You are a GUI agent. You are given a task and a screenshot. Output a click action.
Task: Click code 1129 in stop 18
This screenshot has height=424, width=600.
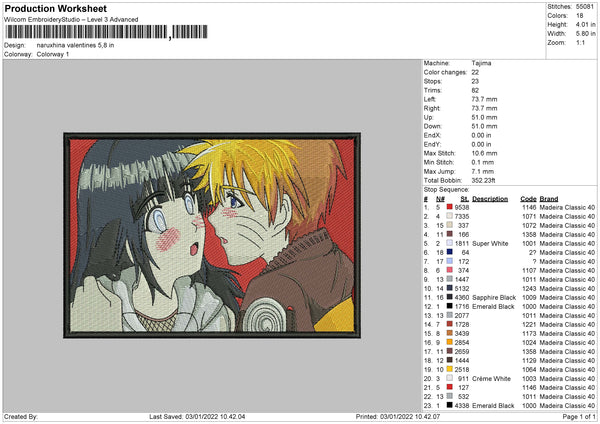530,360
